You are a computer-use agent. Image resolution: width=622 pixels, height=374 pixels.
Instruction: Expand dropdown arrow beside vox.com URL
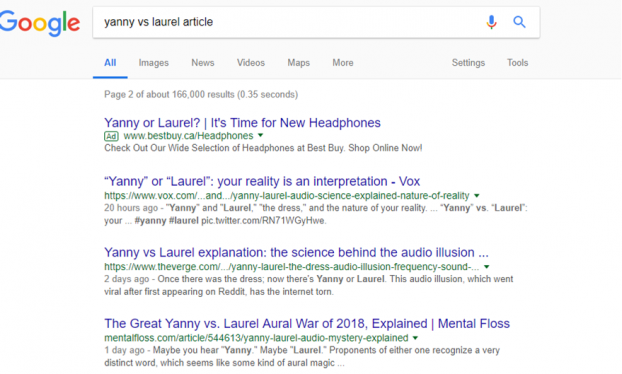477,195
